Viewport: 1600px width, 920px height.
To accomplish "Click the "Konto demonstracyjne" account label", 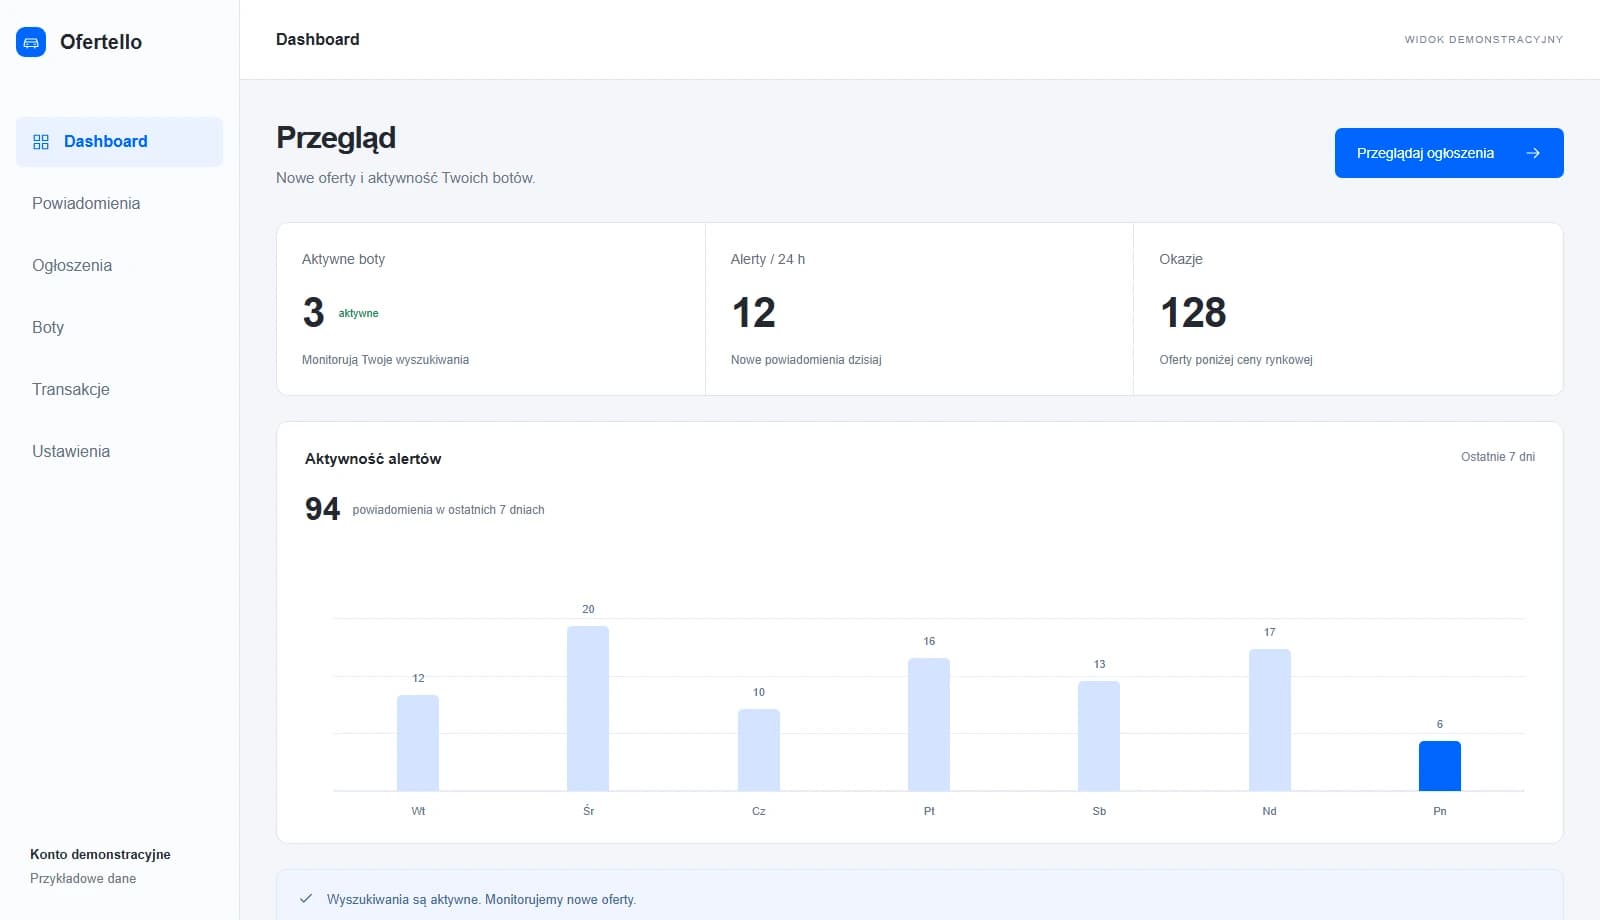I will pyautogui.click(x=100, y=855).
